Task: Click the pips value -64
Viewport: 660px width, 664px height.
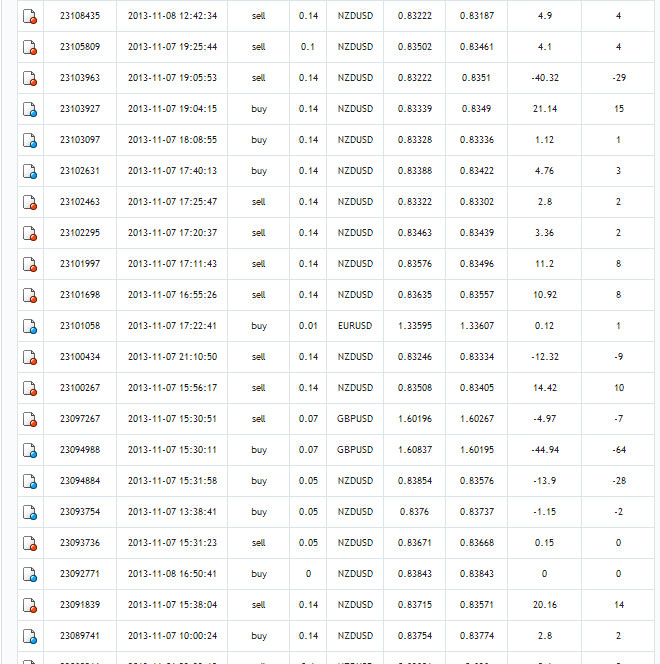Action: coord(619,449)
